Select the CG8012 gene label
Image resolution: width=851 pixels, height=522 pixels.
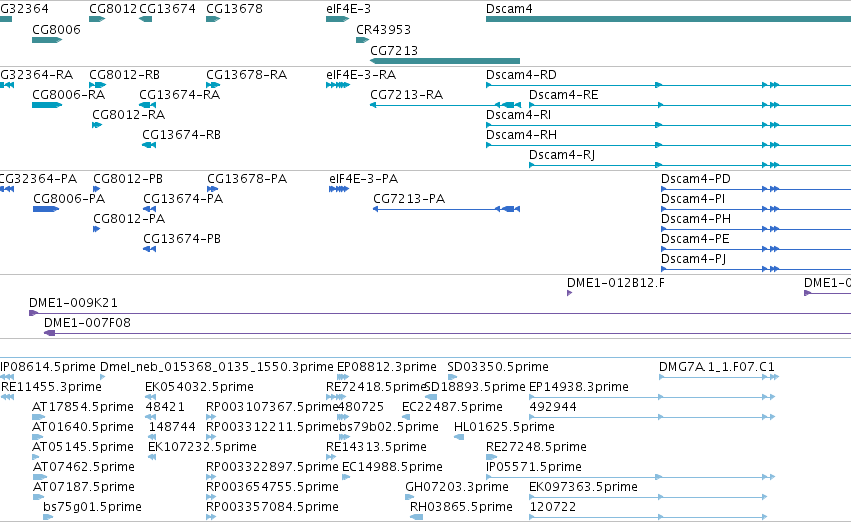(x=113, y=9)
